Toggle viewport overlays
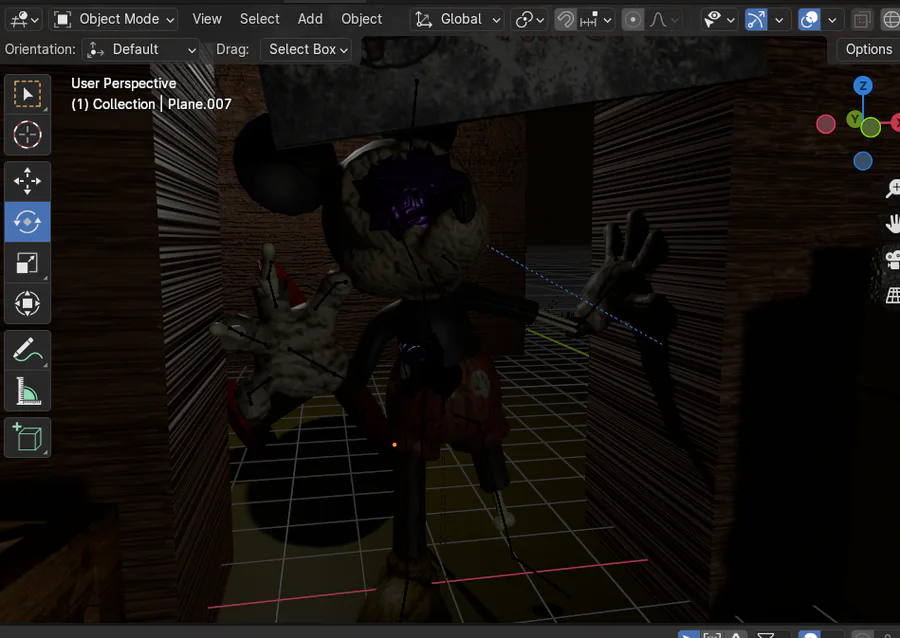Image resolution: width=900 pixels, height=638 pixels. pos(809,20)
